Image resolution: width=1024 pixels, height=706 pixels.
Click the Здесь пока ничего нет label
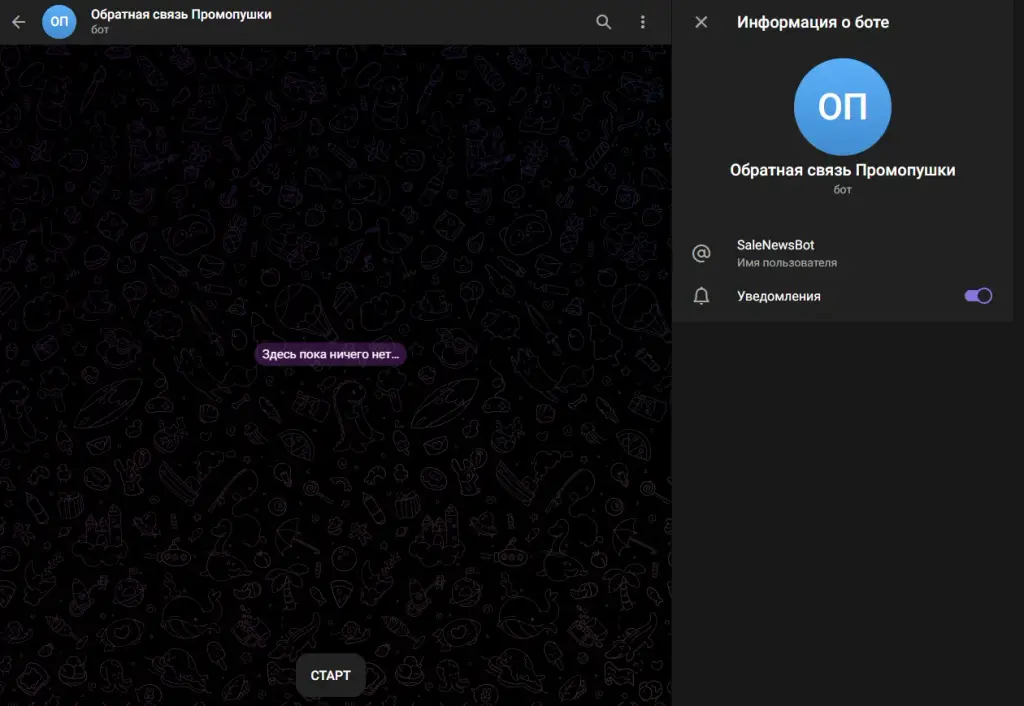pyautogui.click(x=330, y=354)
